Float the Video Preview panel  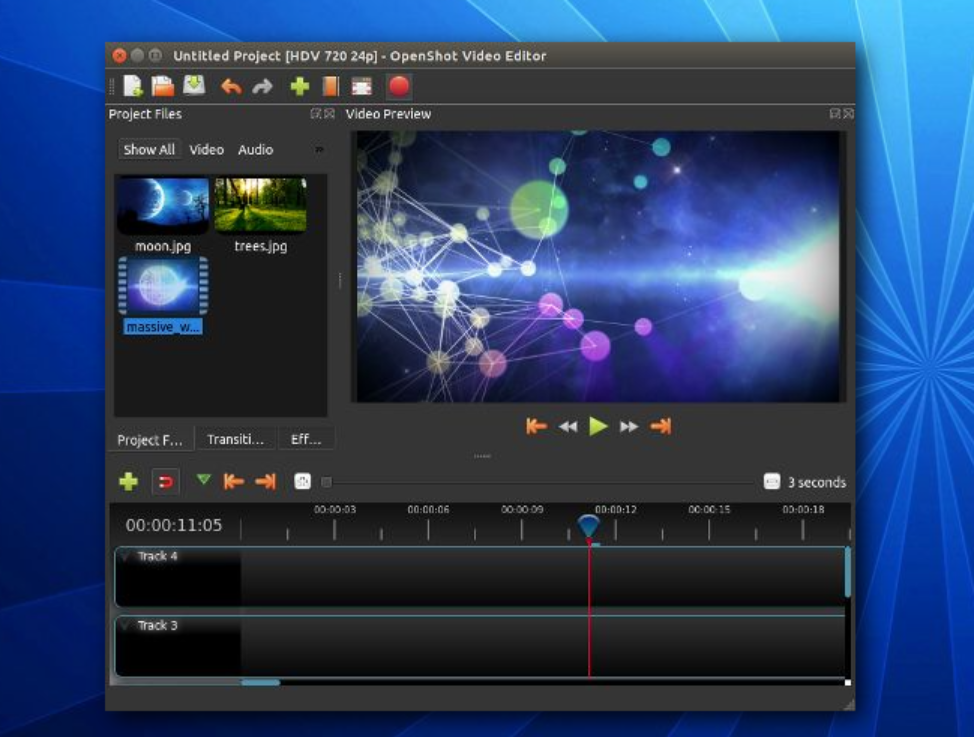point(835,114)
